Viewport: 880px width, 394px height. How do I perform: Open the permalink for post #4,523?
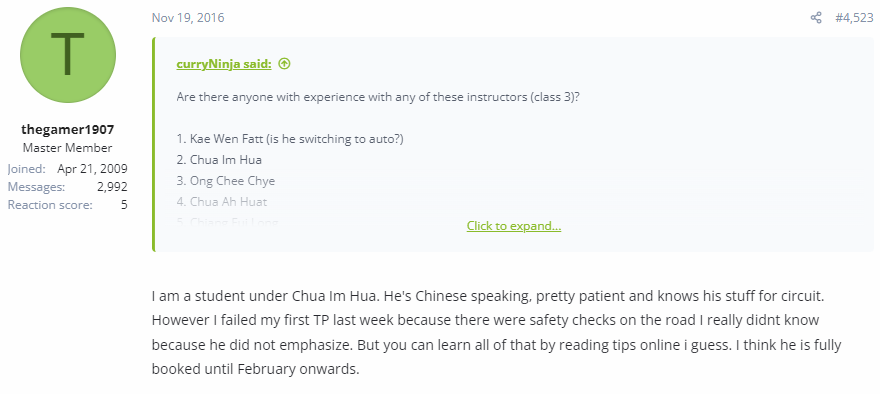point(854,18)
